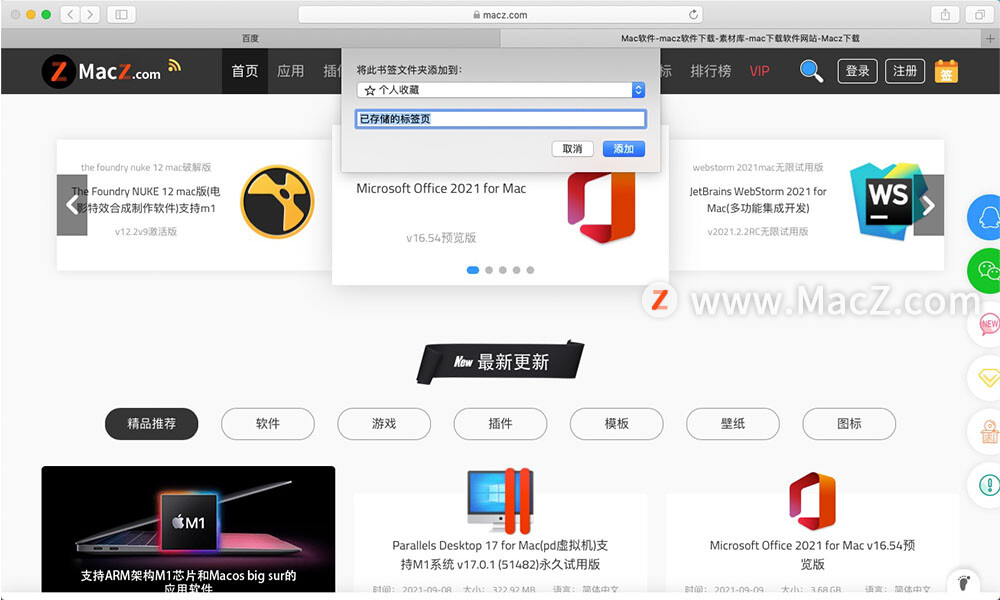Click the 登录 login button
Image resolution: width=1000 pixels, height=600 pixels.
[857, 71]
